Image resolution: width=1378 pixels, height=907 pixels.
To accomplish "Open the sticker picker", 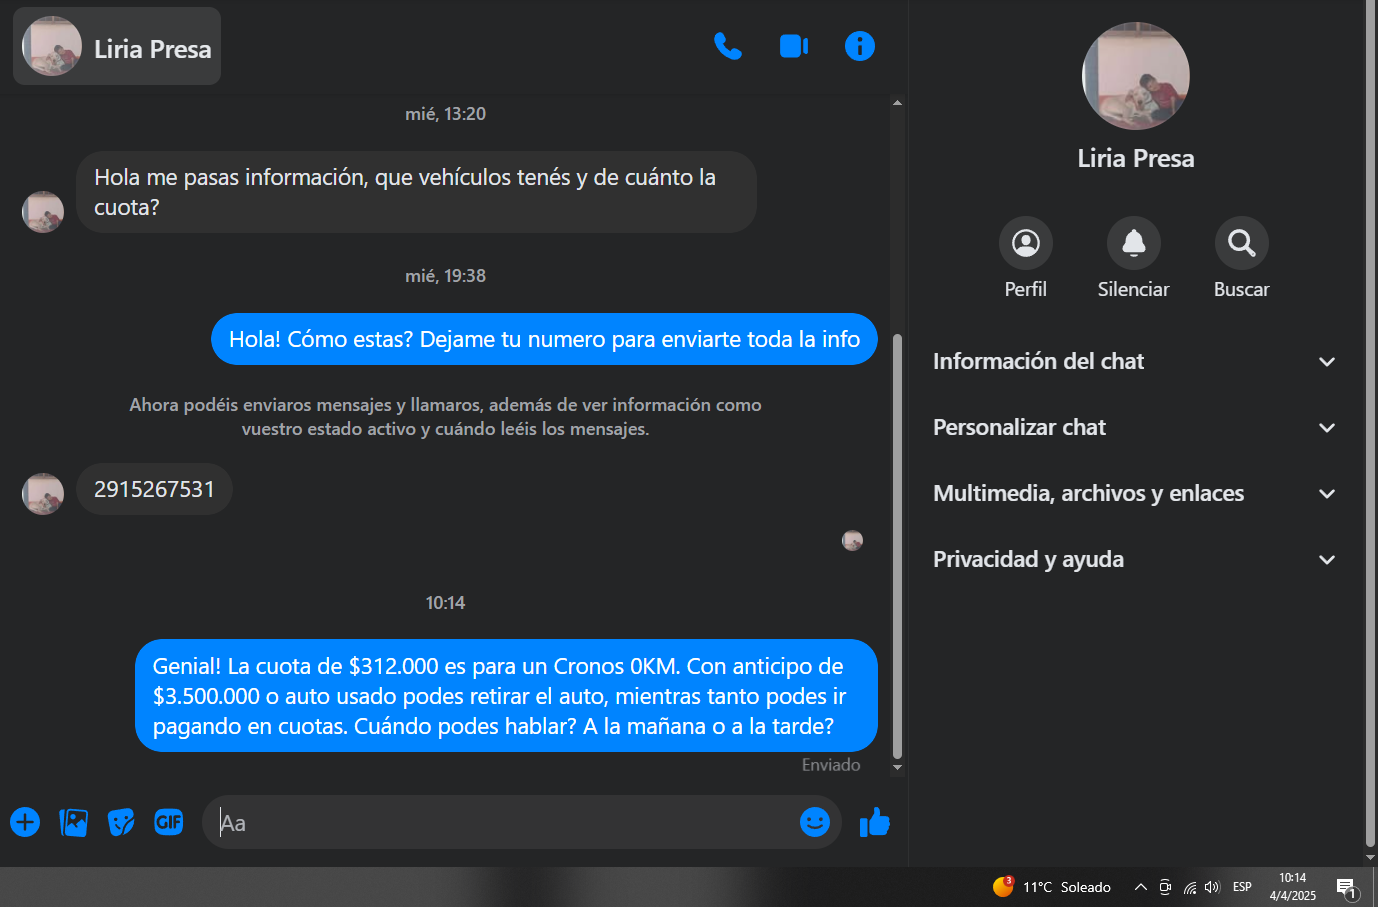I will (x=121, y=822).
